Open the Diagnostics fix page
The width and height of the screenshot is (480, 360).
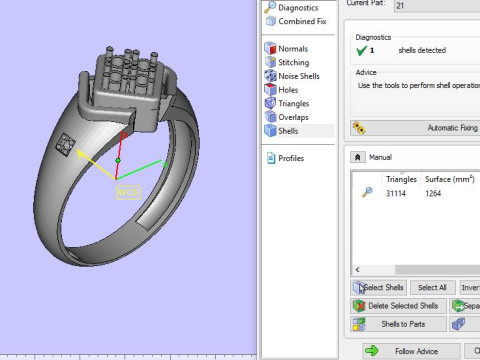292,7
